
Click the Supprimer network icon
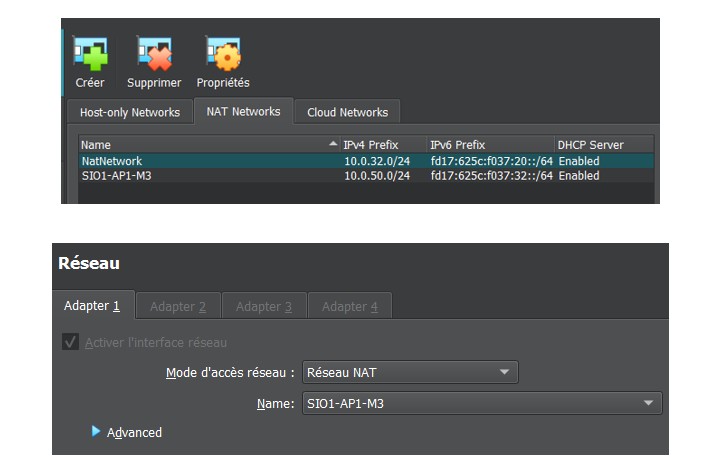154,55
